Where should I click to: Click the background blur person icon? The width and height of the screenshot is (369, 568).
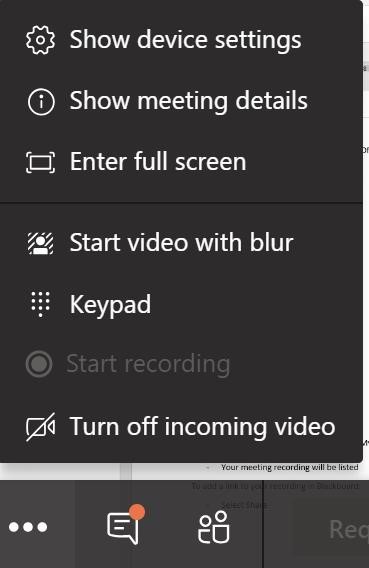click(41, 243)
